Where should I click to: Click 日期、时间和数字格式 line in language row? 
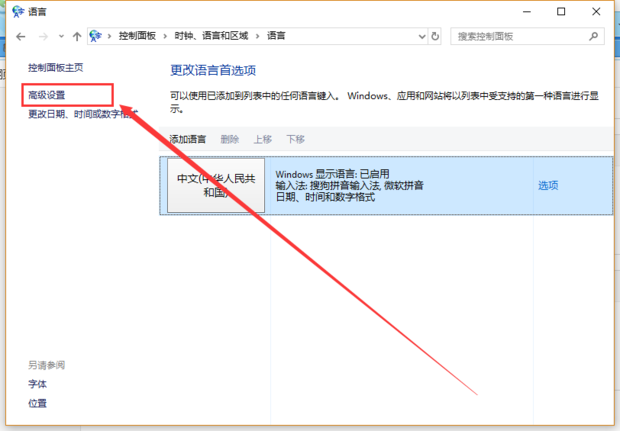(325, 197)
